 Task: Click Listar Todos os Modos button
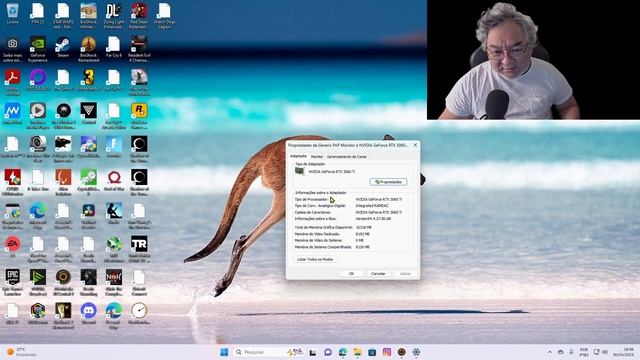click(315, 259)
